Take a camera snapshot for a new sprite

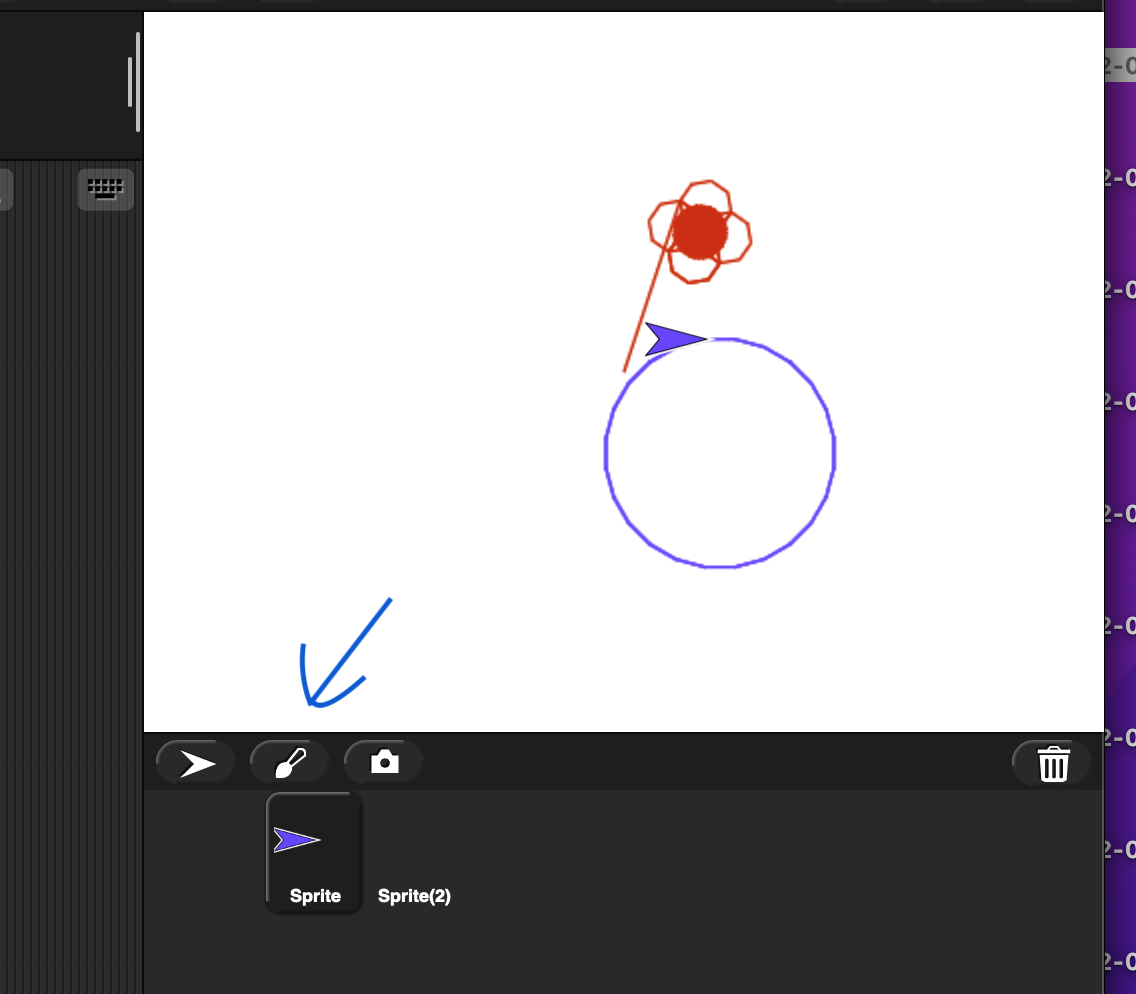tap(384, 764)
